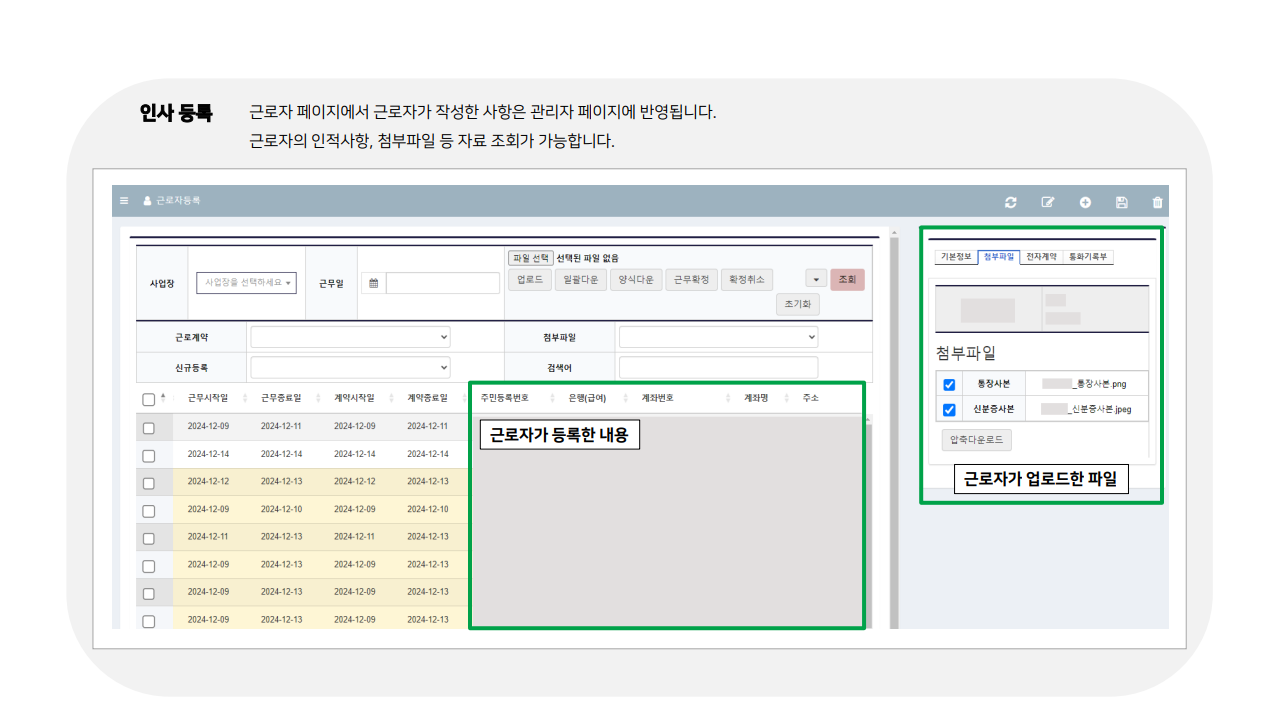Uncheck the 신분증사본 attachment checkbox
Image resolution: width=1280 pixels, height=720 pixels.
949,408
